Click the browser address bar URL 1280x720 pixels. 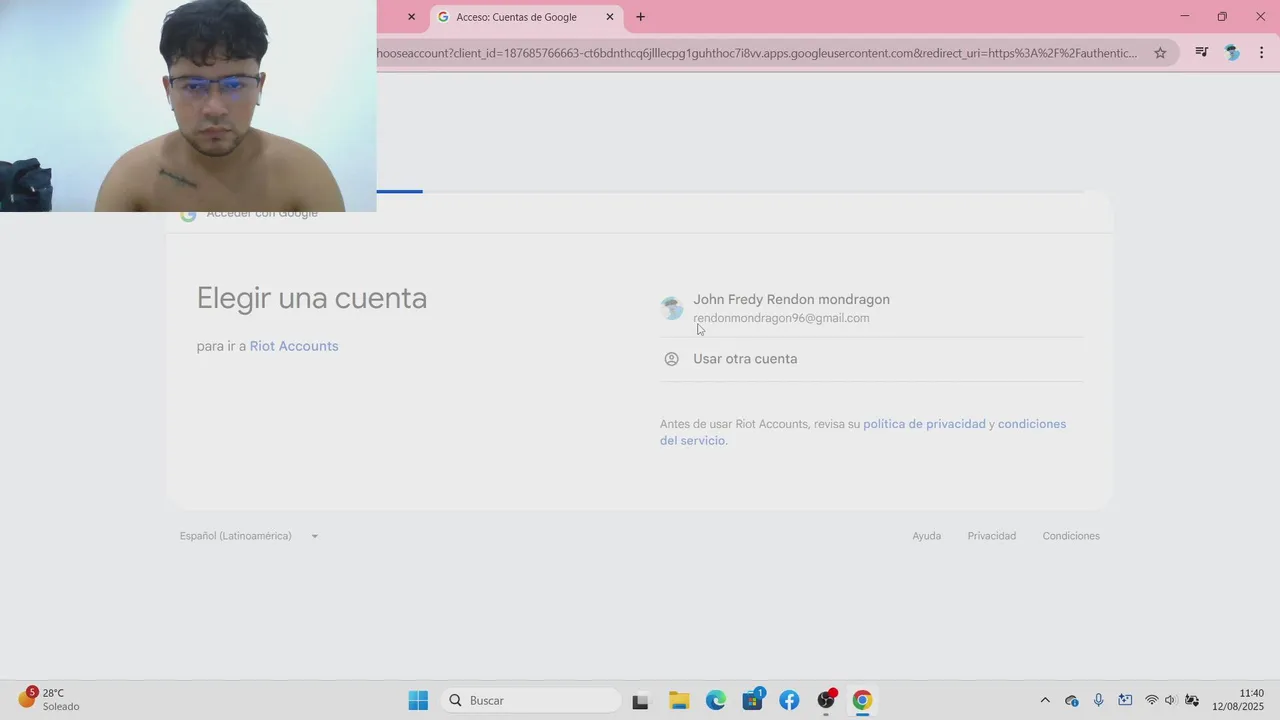click(x=757, y=53)
